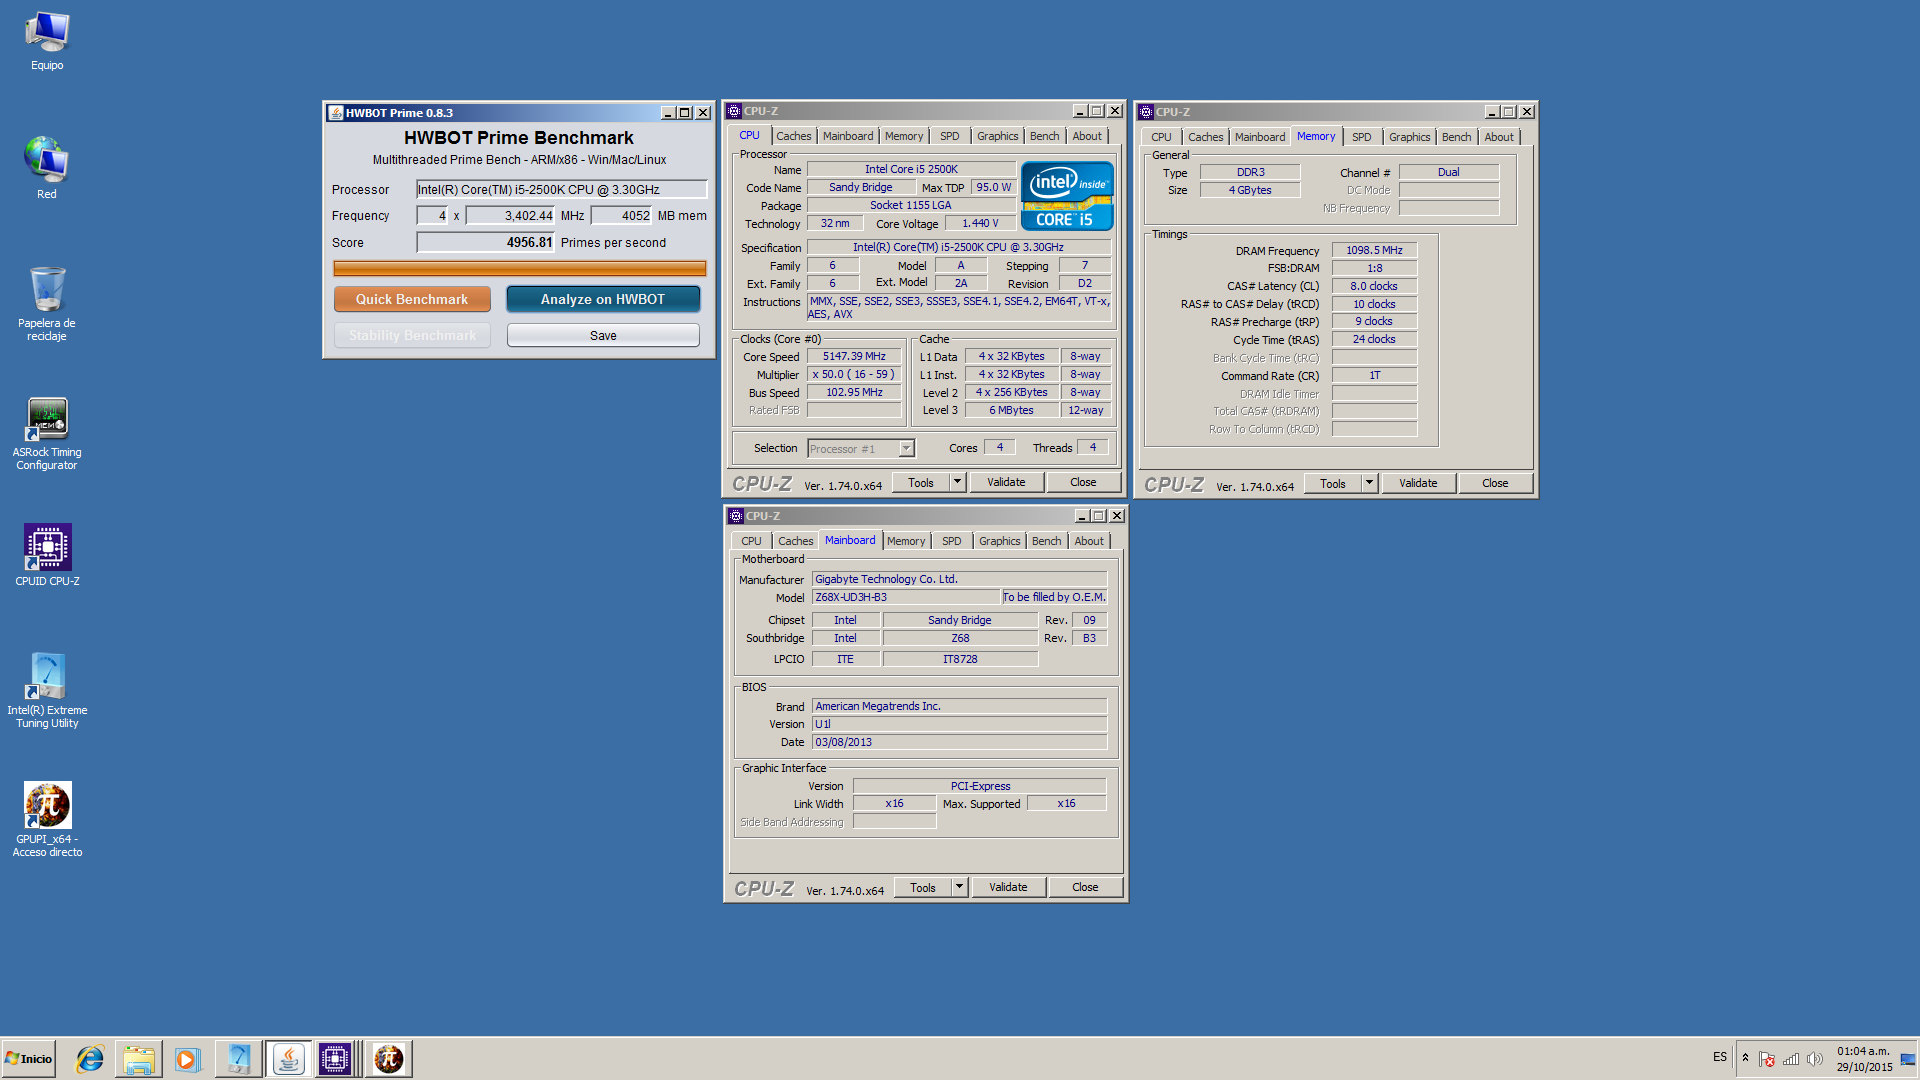
Task: Click Intel Core i5 logo in CPU-Z
Action: click(1067, 196)
